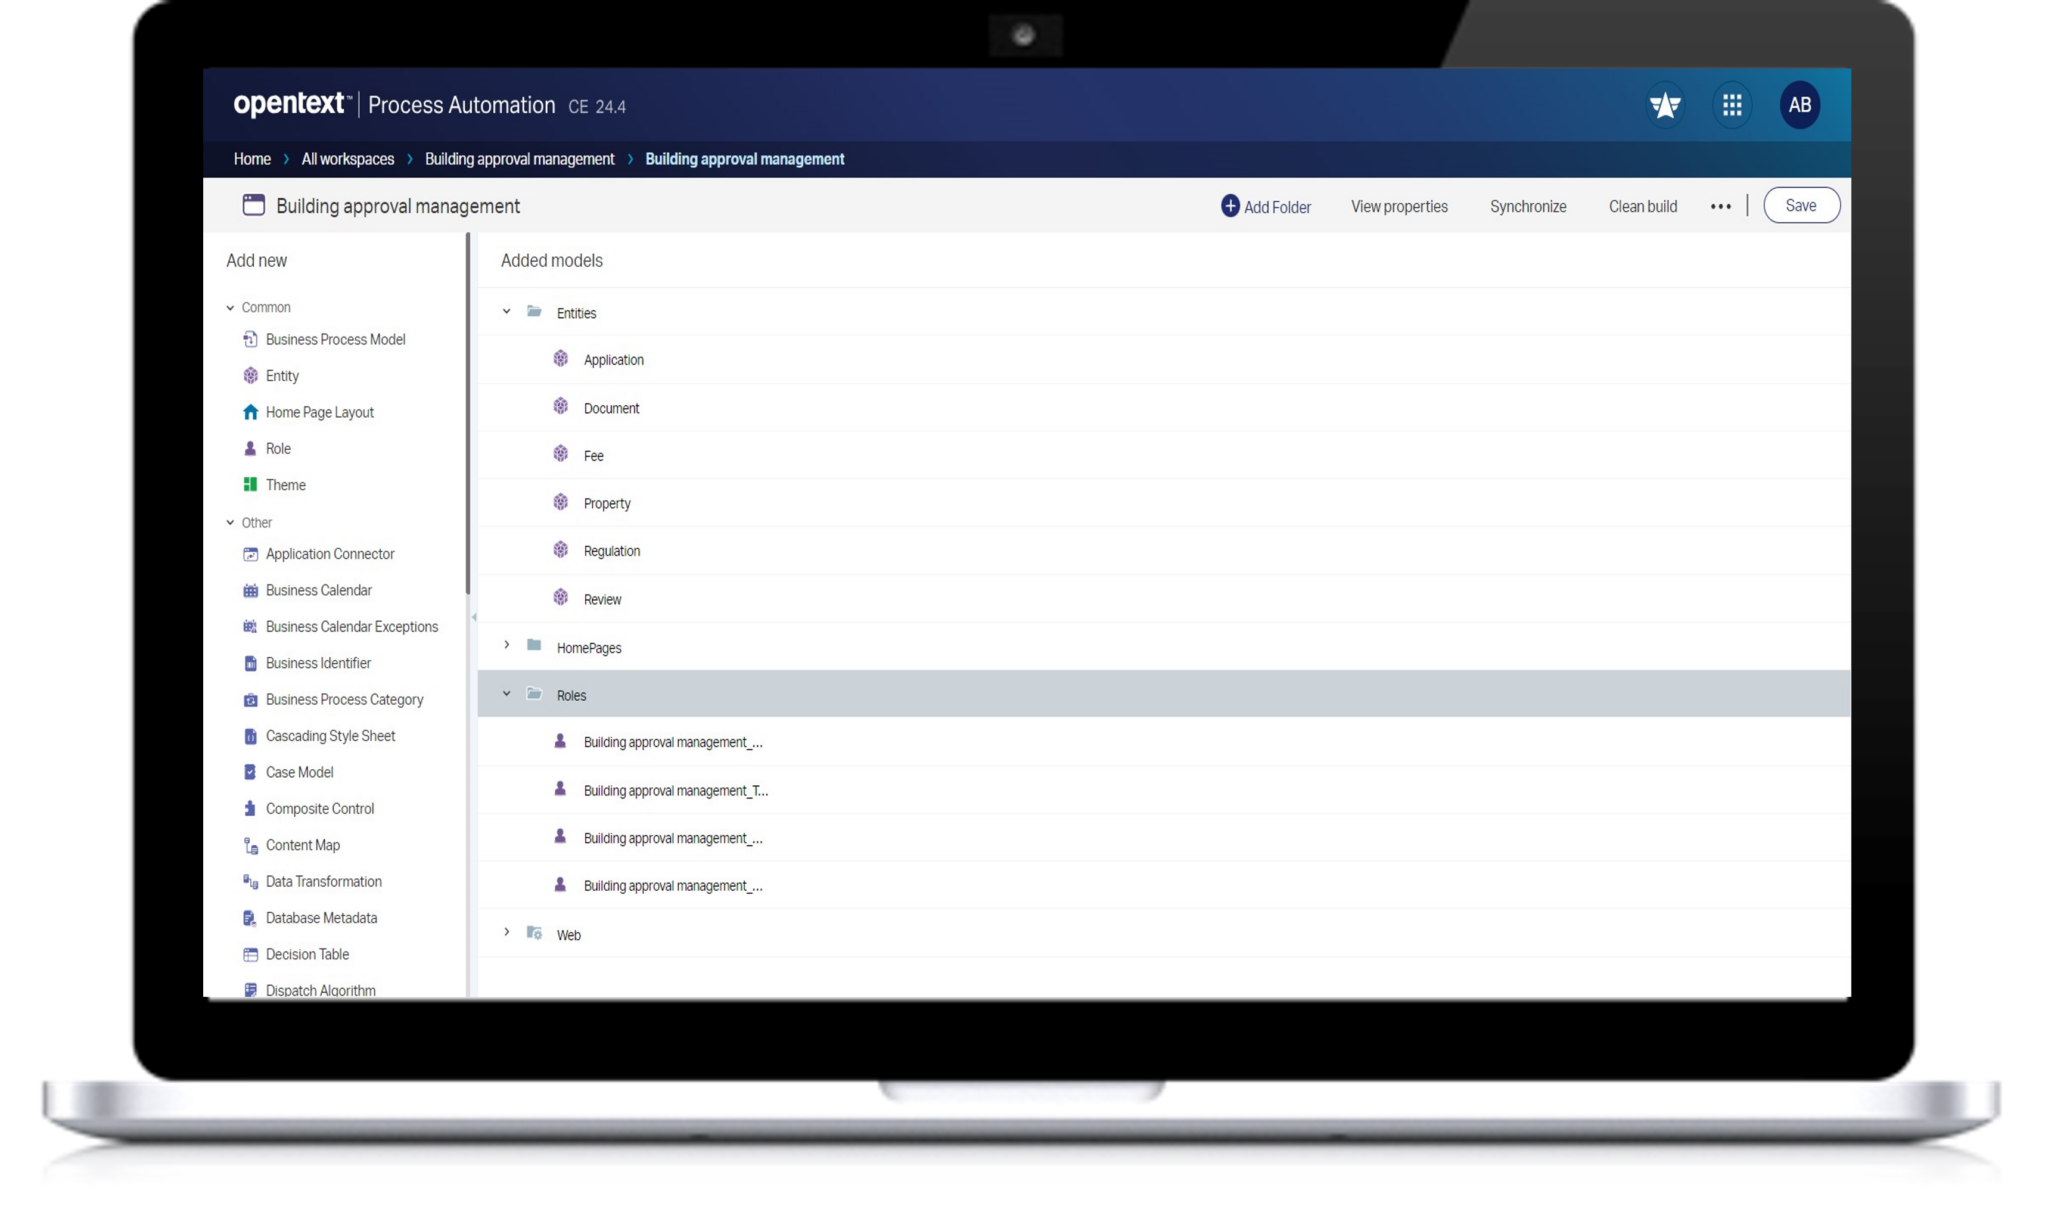2048x1206 pixels.
Task: Select the Entity model icon in Add new panel
Action: click(250, 375)
